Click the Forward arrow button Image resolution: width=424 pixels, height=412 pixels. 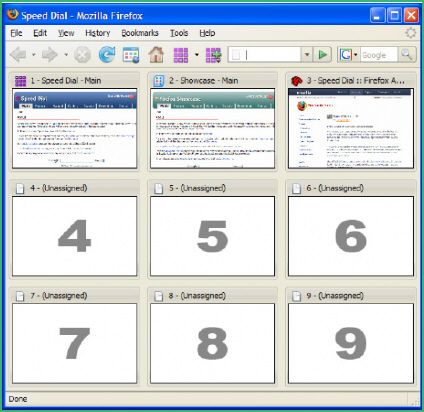point(50,55)
